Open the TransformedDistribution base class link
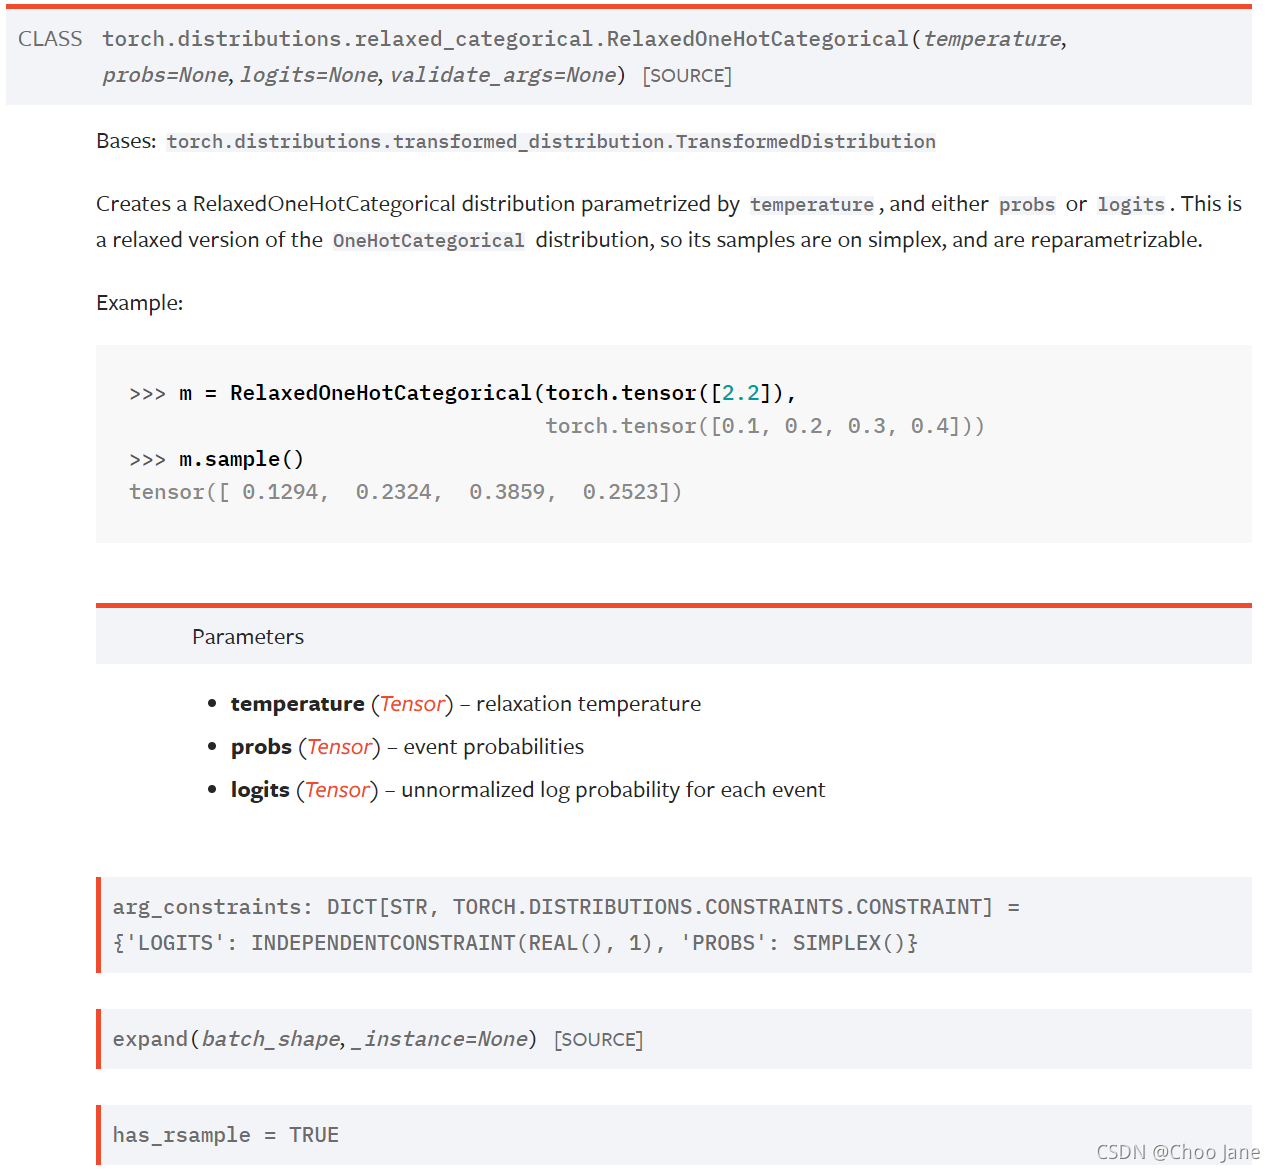 [551, 141]
